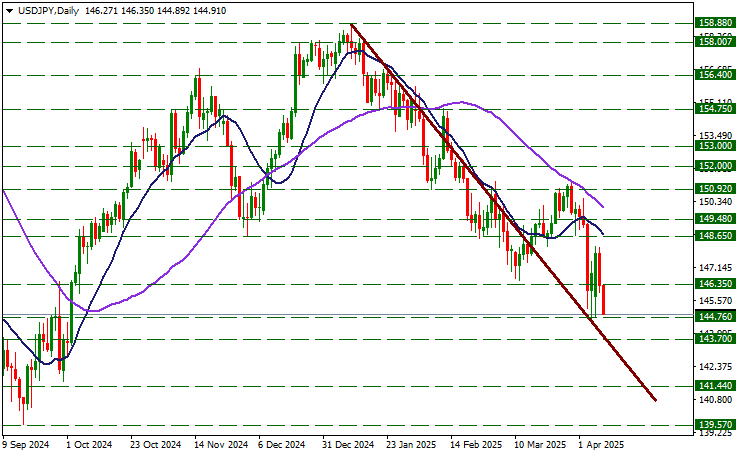The height and width of the screenshot is (456, 739).
Task: Select the 143.700 price level label
Action: [715, 339]
